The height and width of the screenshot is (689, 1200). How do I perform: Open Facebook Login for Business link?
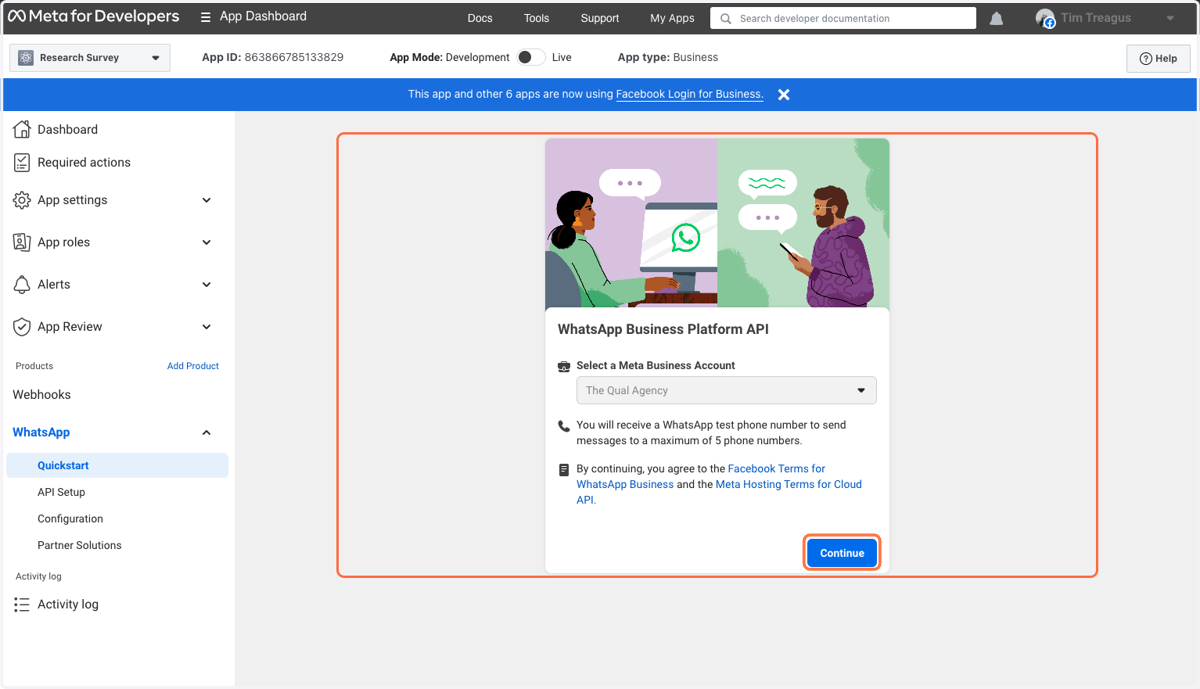click(689, 94)
